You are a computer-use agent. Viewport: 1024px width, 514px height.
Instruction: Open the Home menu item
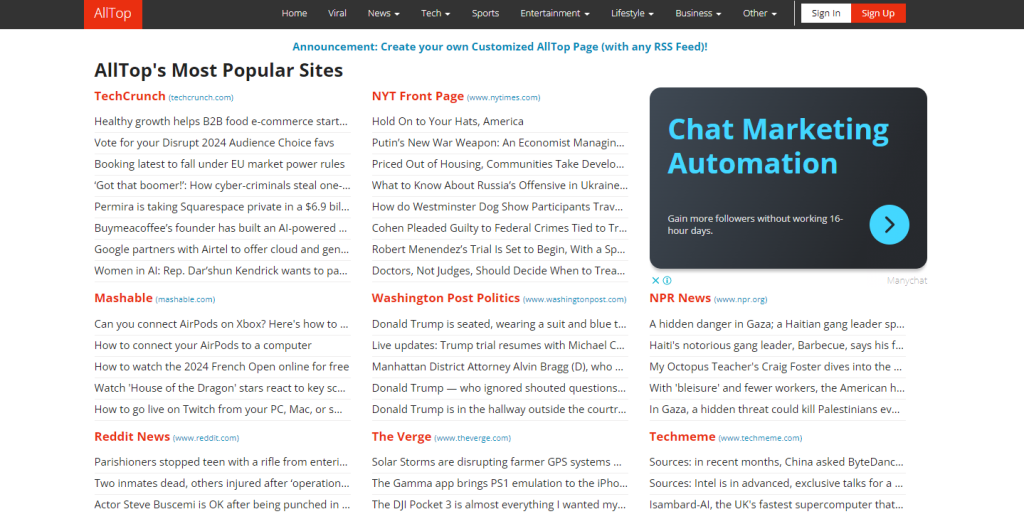tap(294, 13)
